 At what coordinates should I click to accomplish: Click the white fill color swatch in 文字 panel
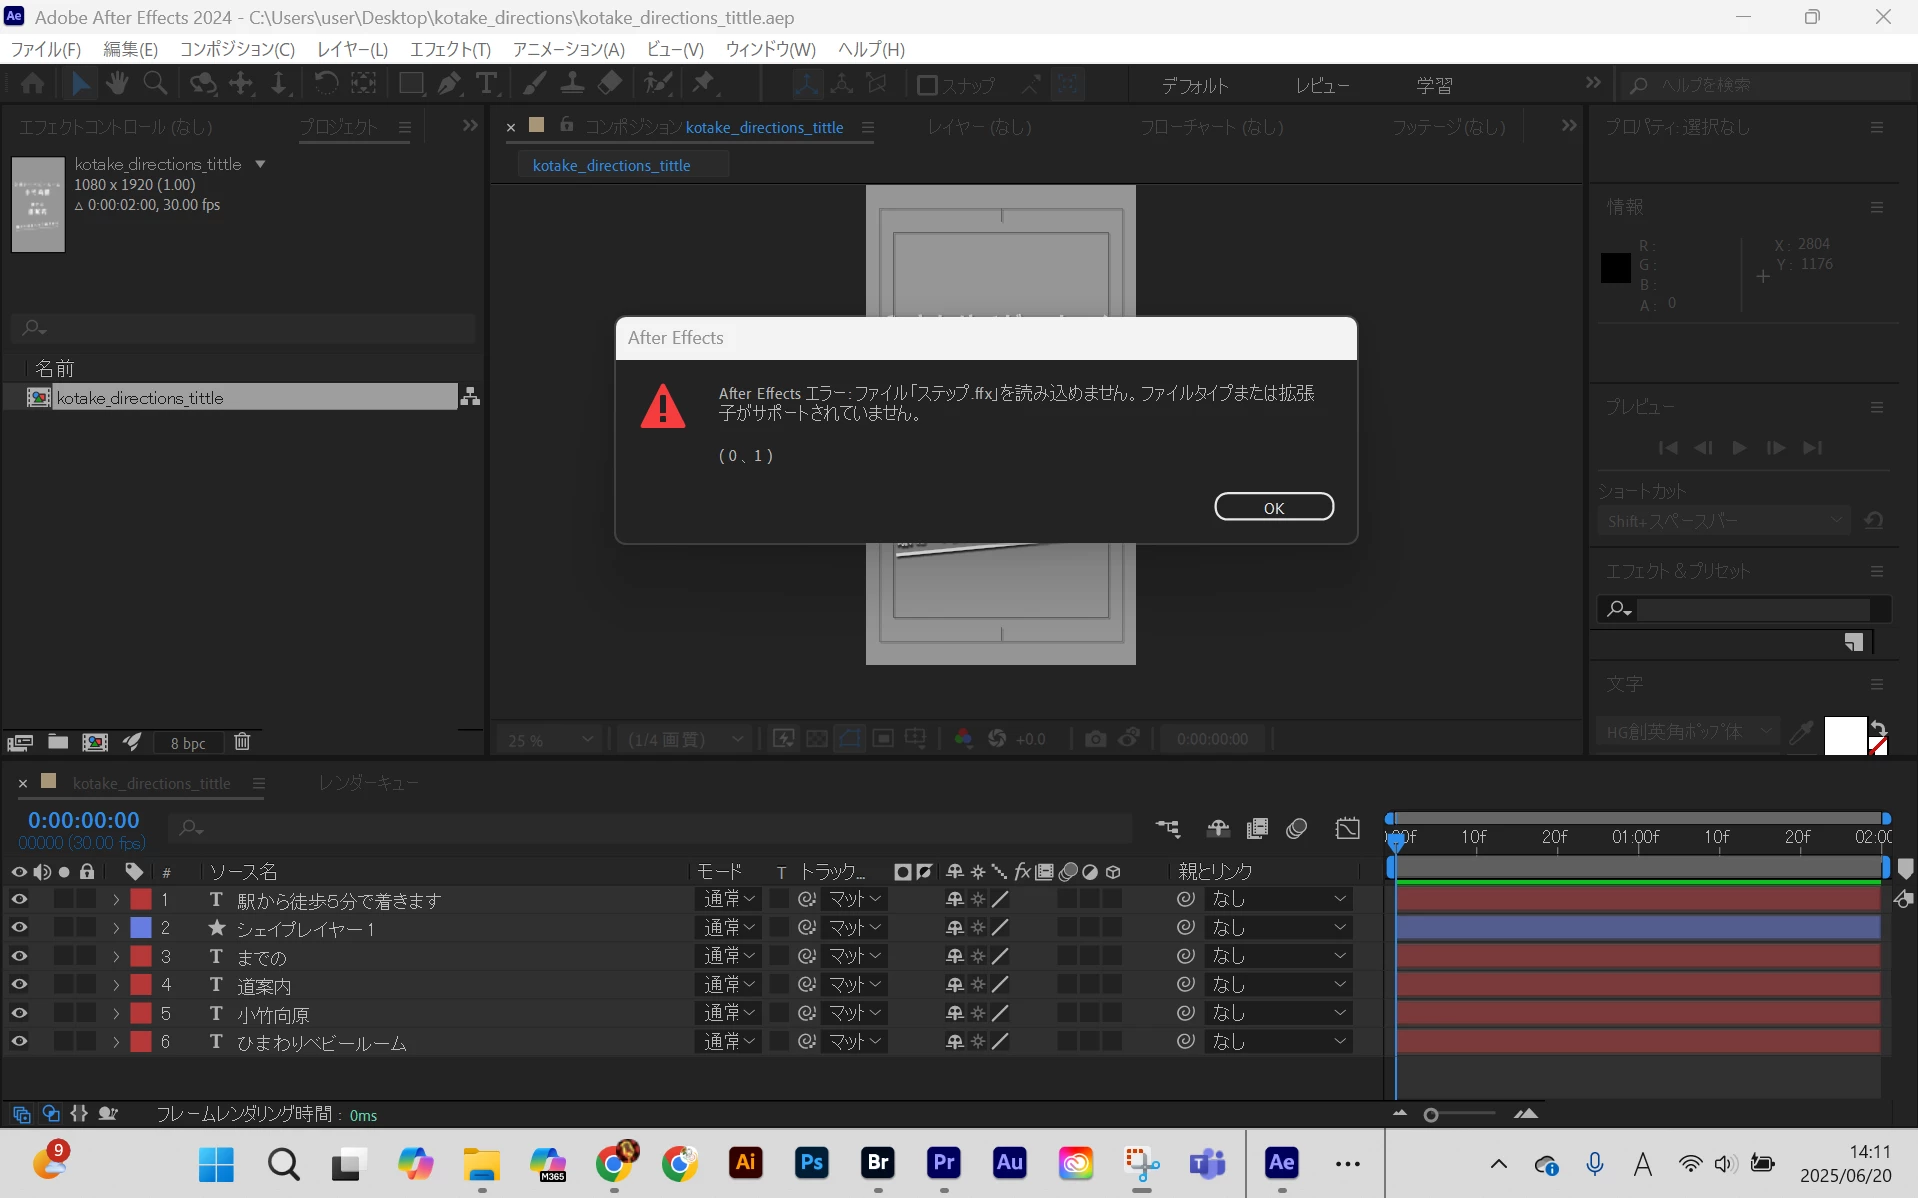pyautogui.click(x=1844, y=735)
